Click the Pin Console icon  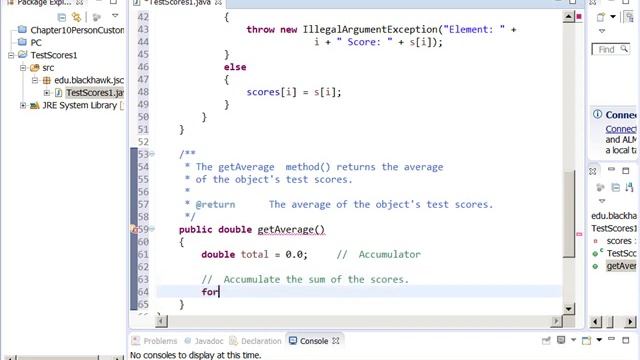click(x=546, y=340)
